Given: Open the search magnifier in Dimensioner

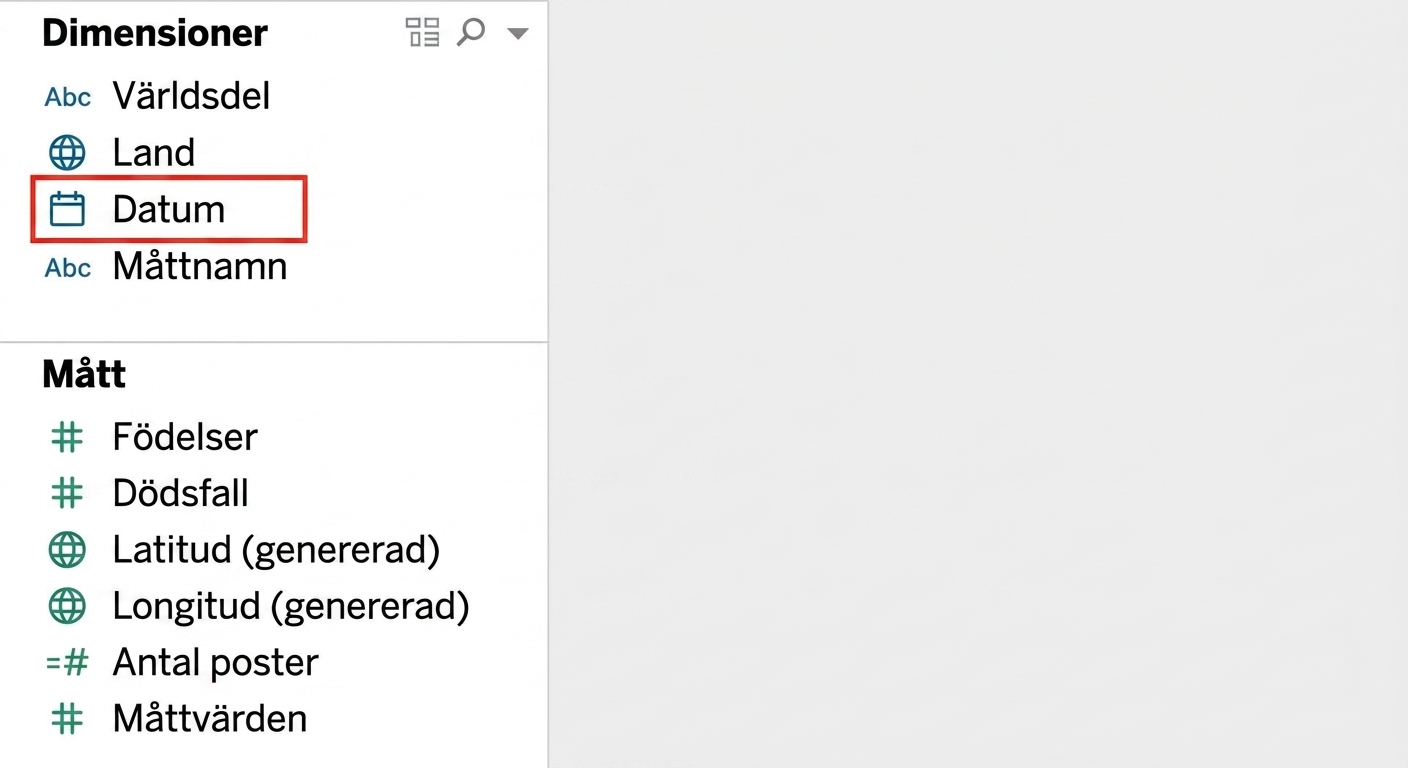Looking at the screenshot, I should (x=470, y=32).
